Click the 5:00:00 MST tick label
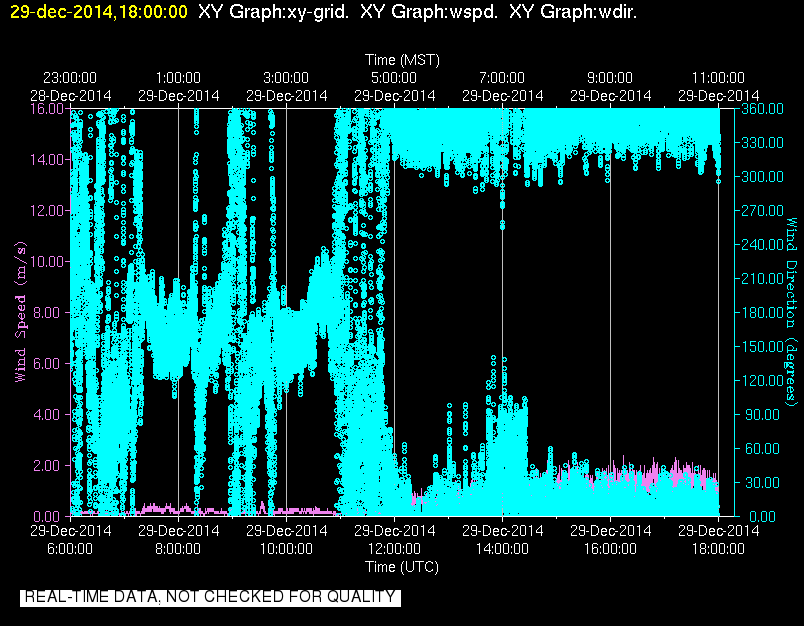Screen dimensions: 804x626 394,78
